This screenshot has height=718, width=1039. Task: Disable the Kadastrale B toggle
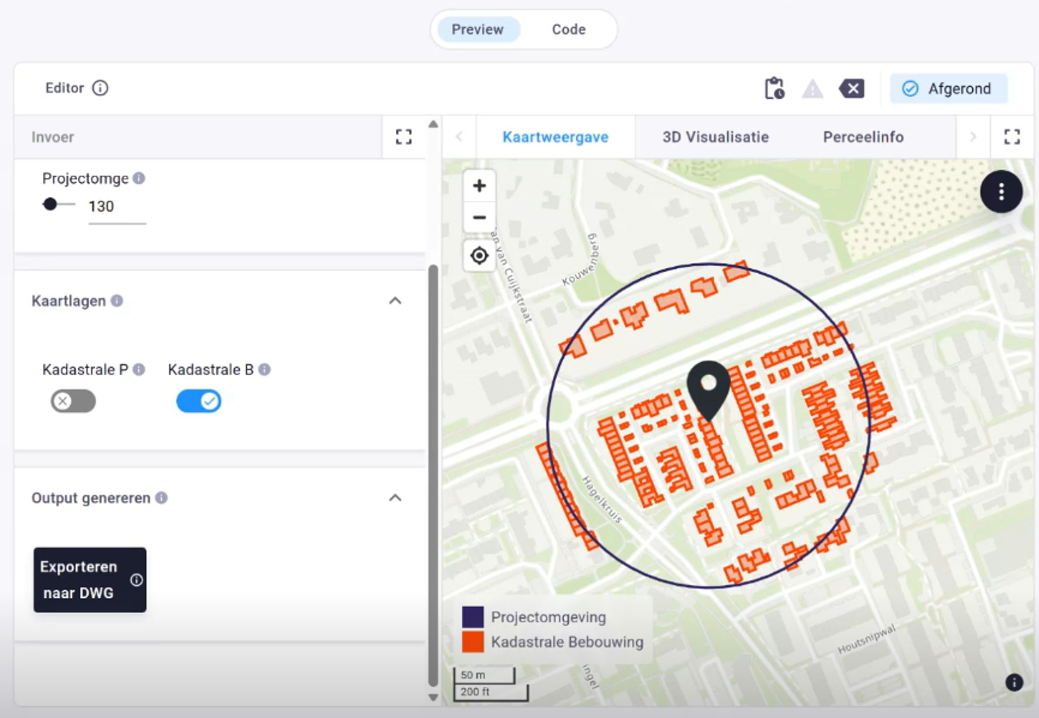[198, 401]
